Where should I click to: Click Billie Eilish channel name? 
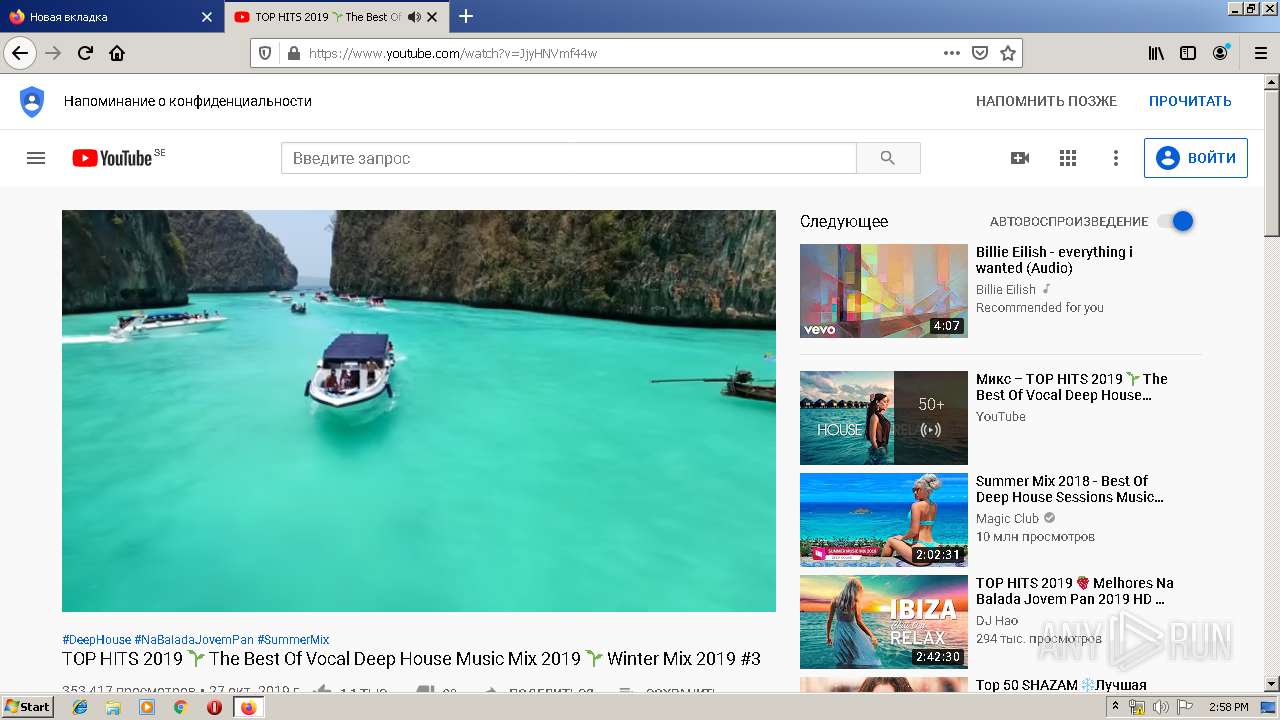tap(1006, 290)
